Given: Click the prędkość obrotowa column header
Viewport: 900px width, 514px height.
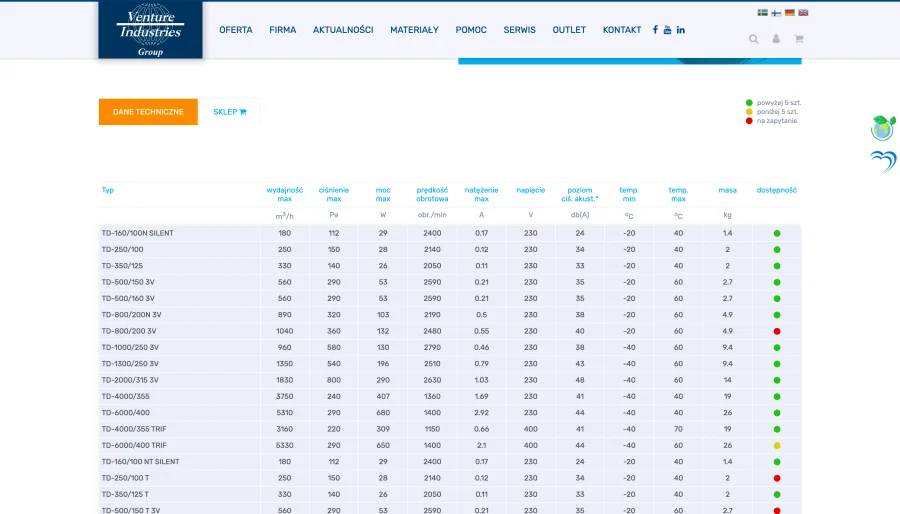Looking at the screenshot, I should click(x=432, y=194).
